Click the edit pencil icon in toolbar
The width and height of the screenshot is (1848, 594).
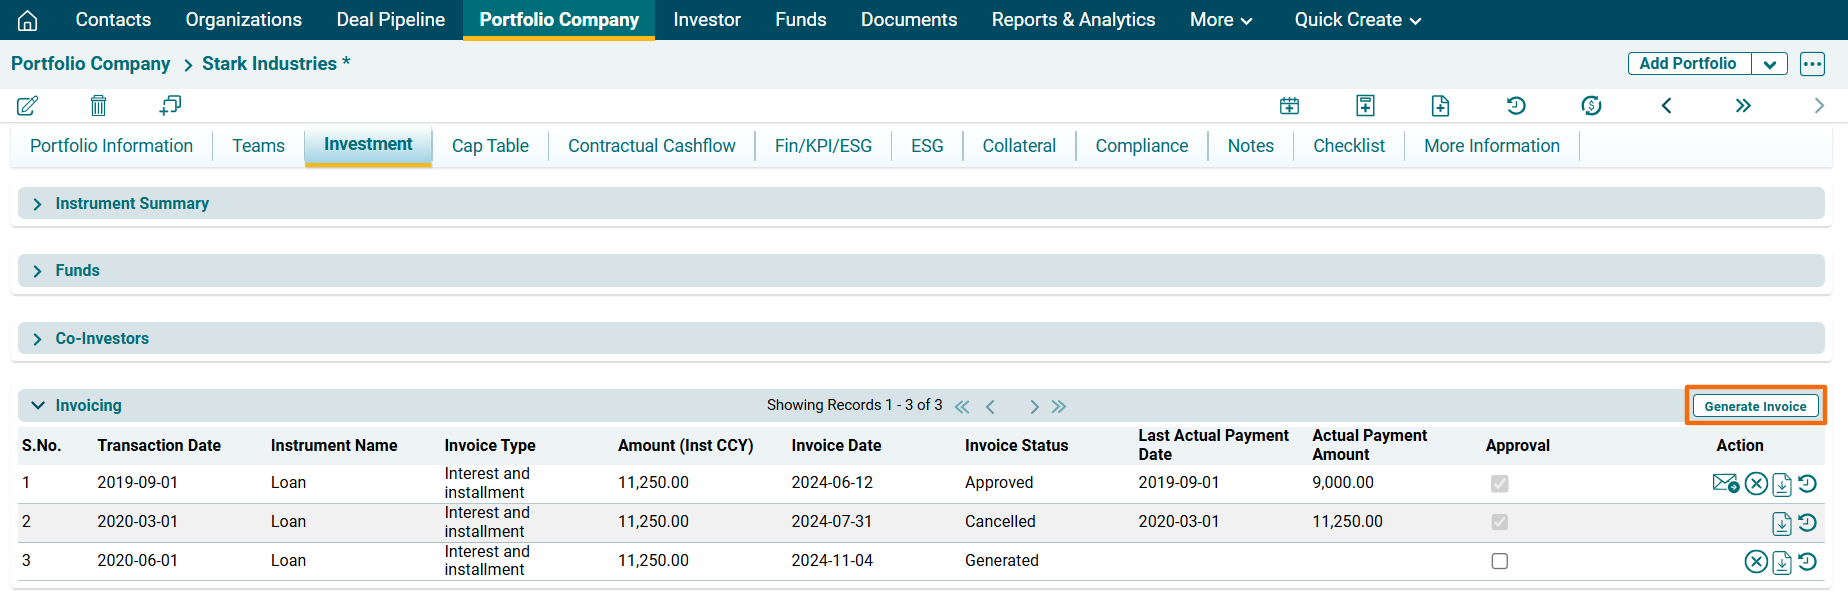point(27,106)
